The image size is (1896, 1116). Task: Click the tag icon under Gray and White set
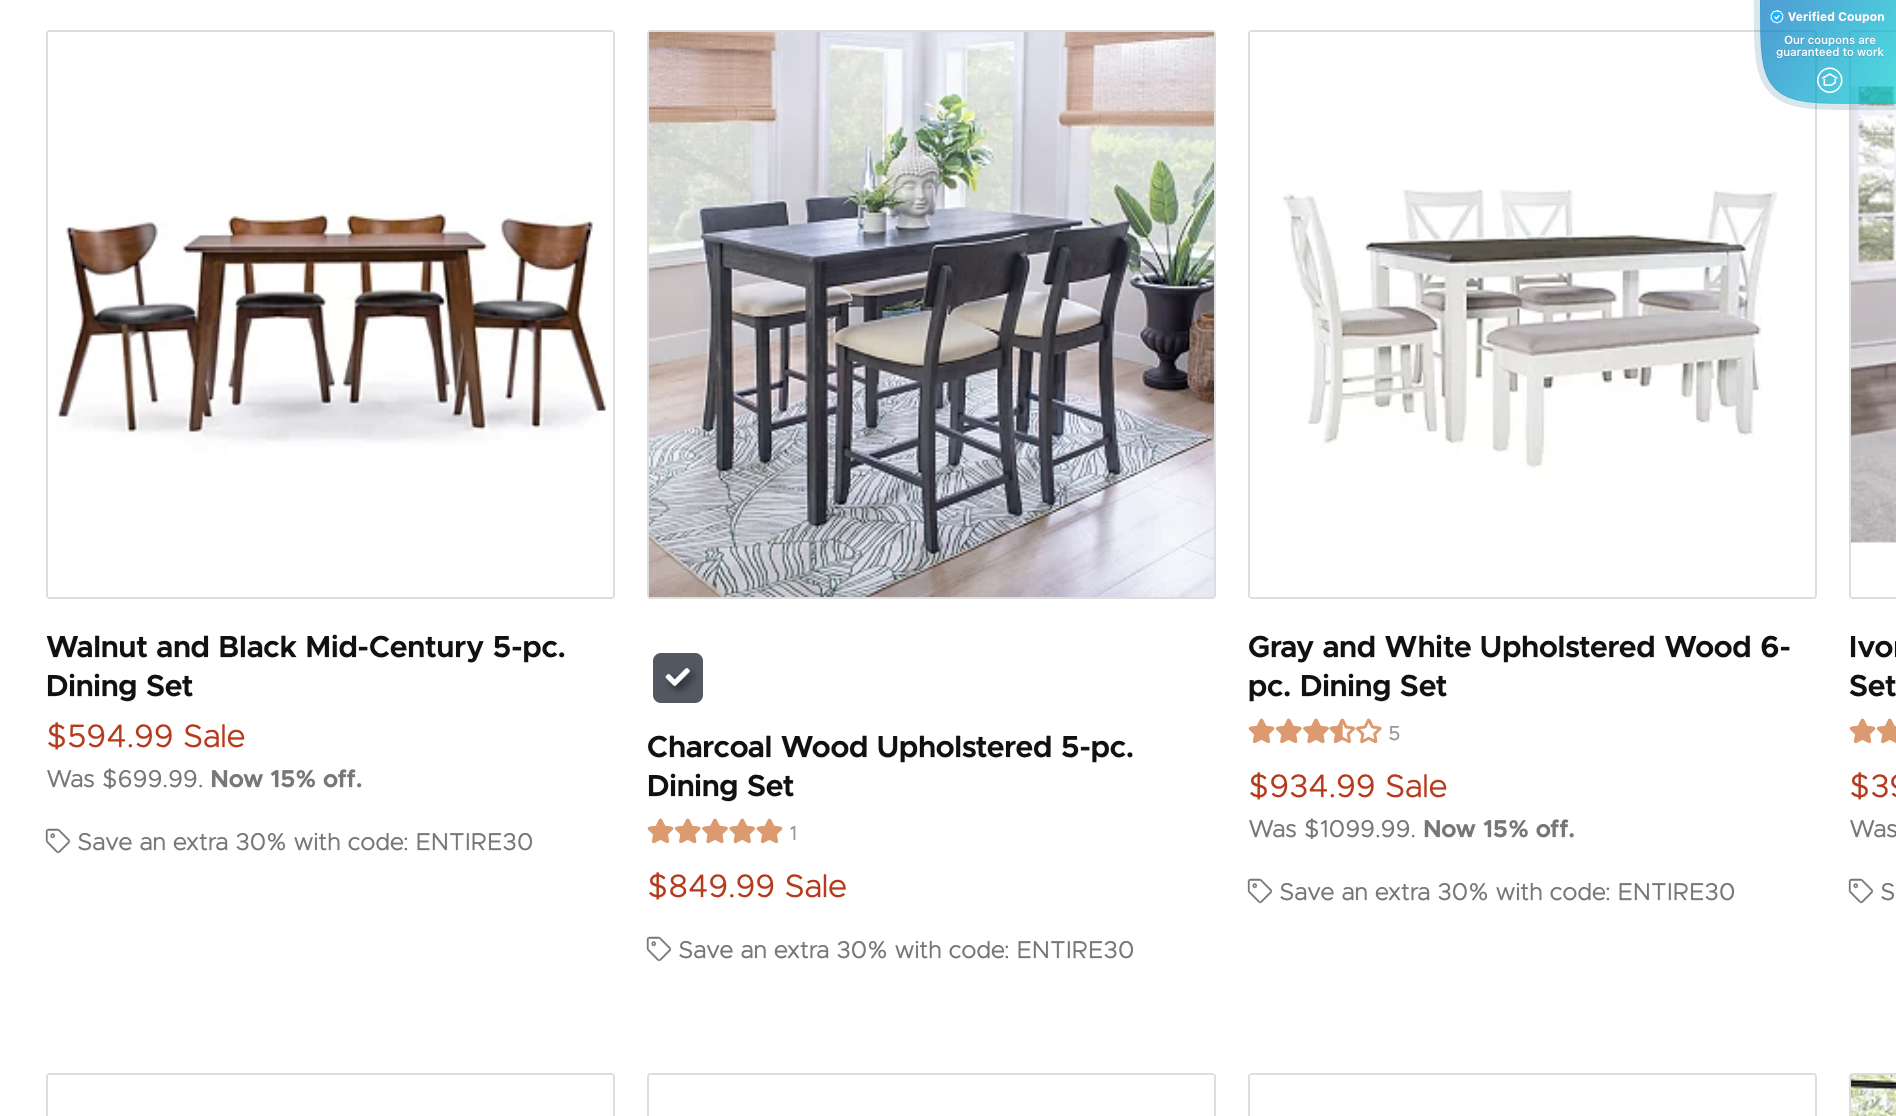click(x=1260, y=891)
